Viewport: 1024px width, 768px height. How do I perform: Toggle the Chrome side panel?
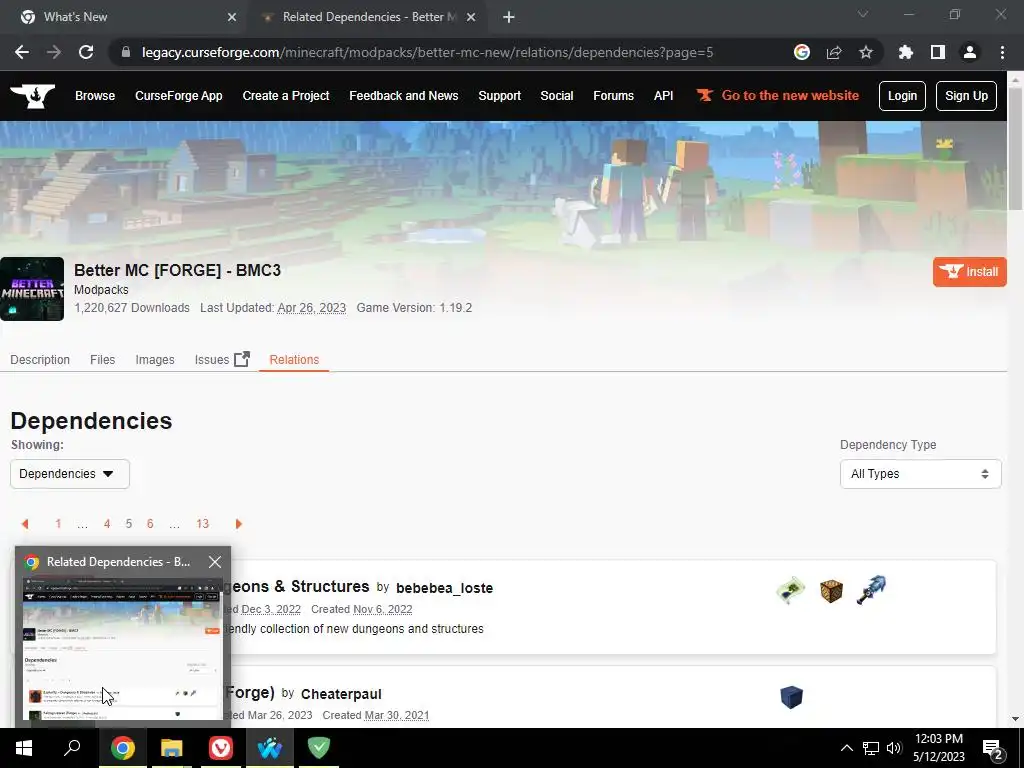coord(938,52)
